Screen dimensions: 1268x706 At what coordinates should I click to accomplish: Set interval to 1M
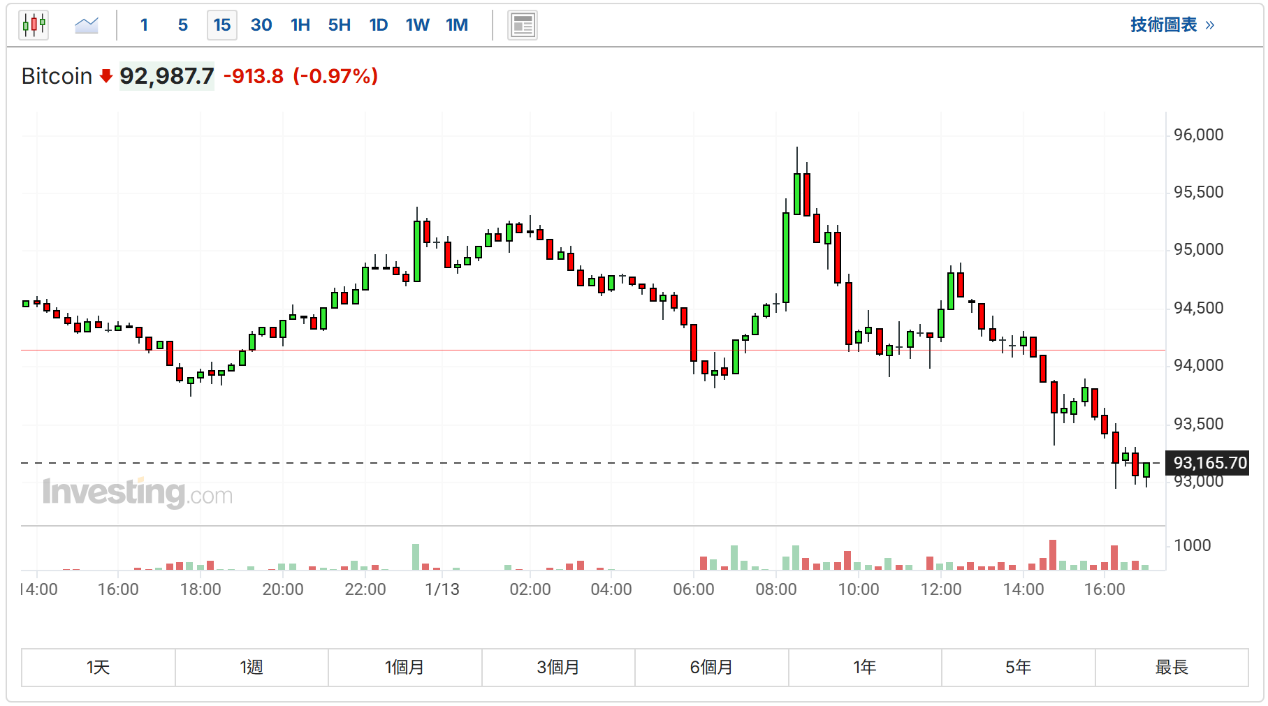[x=457, y=25]
